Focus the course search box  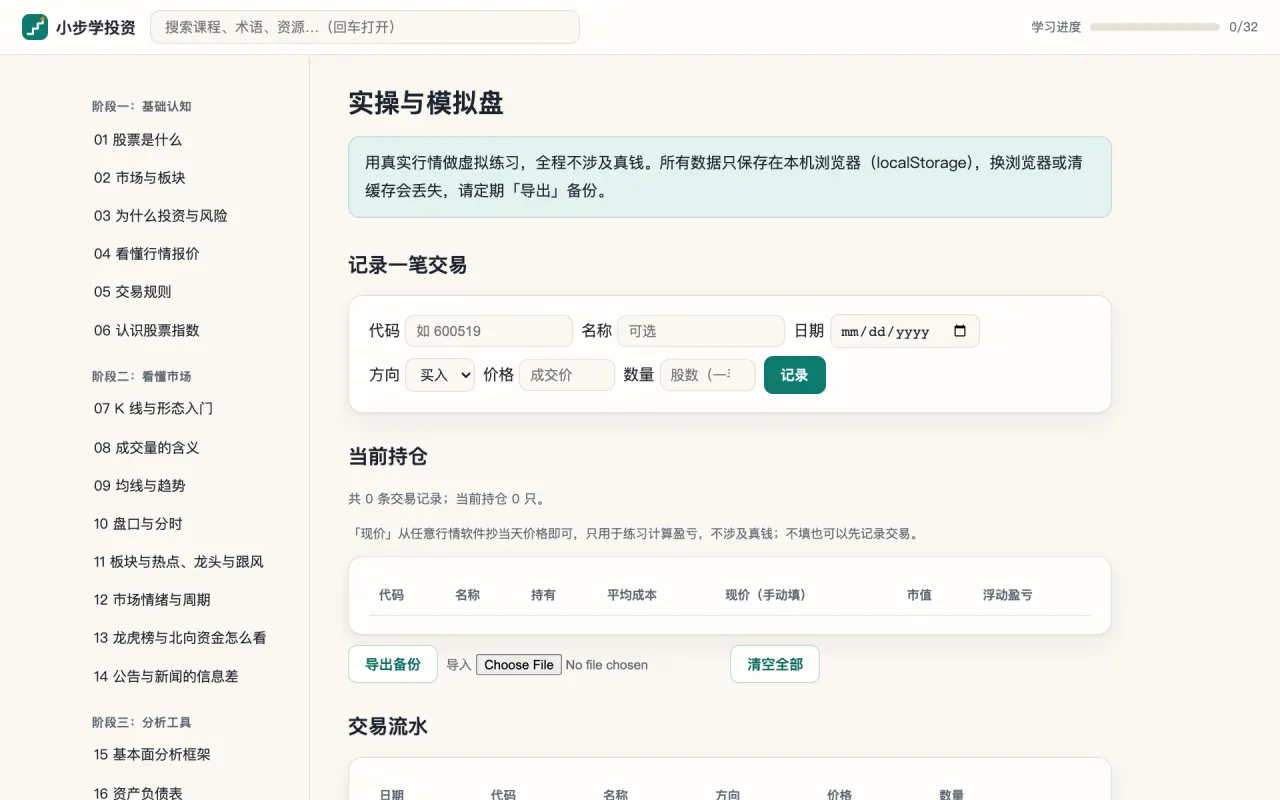coord(365,27)
